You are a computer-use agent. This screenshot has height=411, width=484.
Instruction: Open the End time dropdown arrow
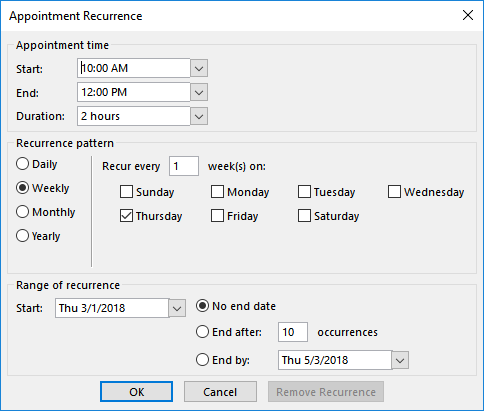(x=199, y=92)
